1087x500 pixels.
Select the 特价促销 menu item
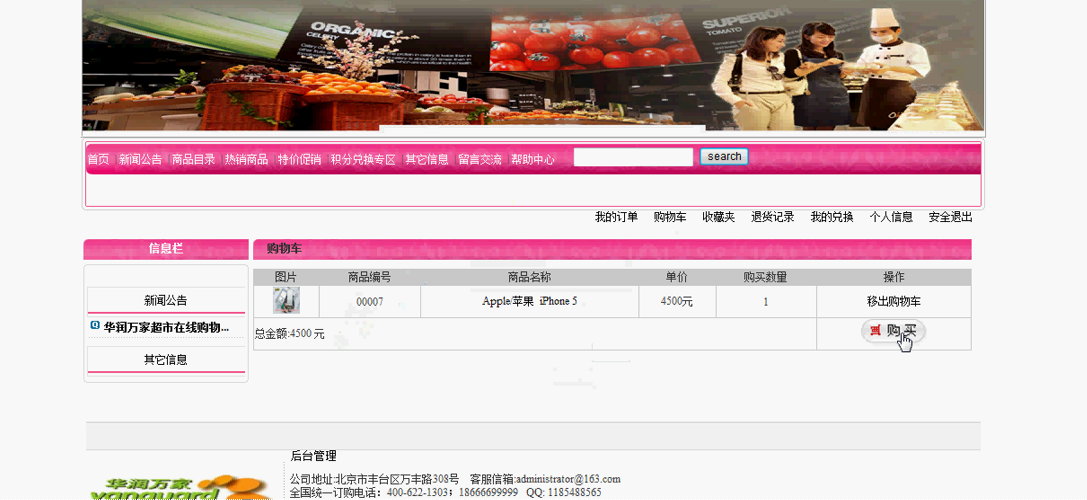(299, 160)
